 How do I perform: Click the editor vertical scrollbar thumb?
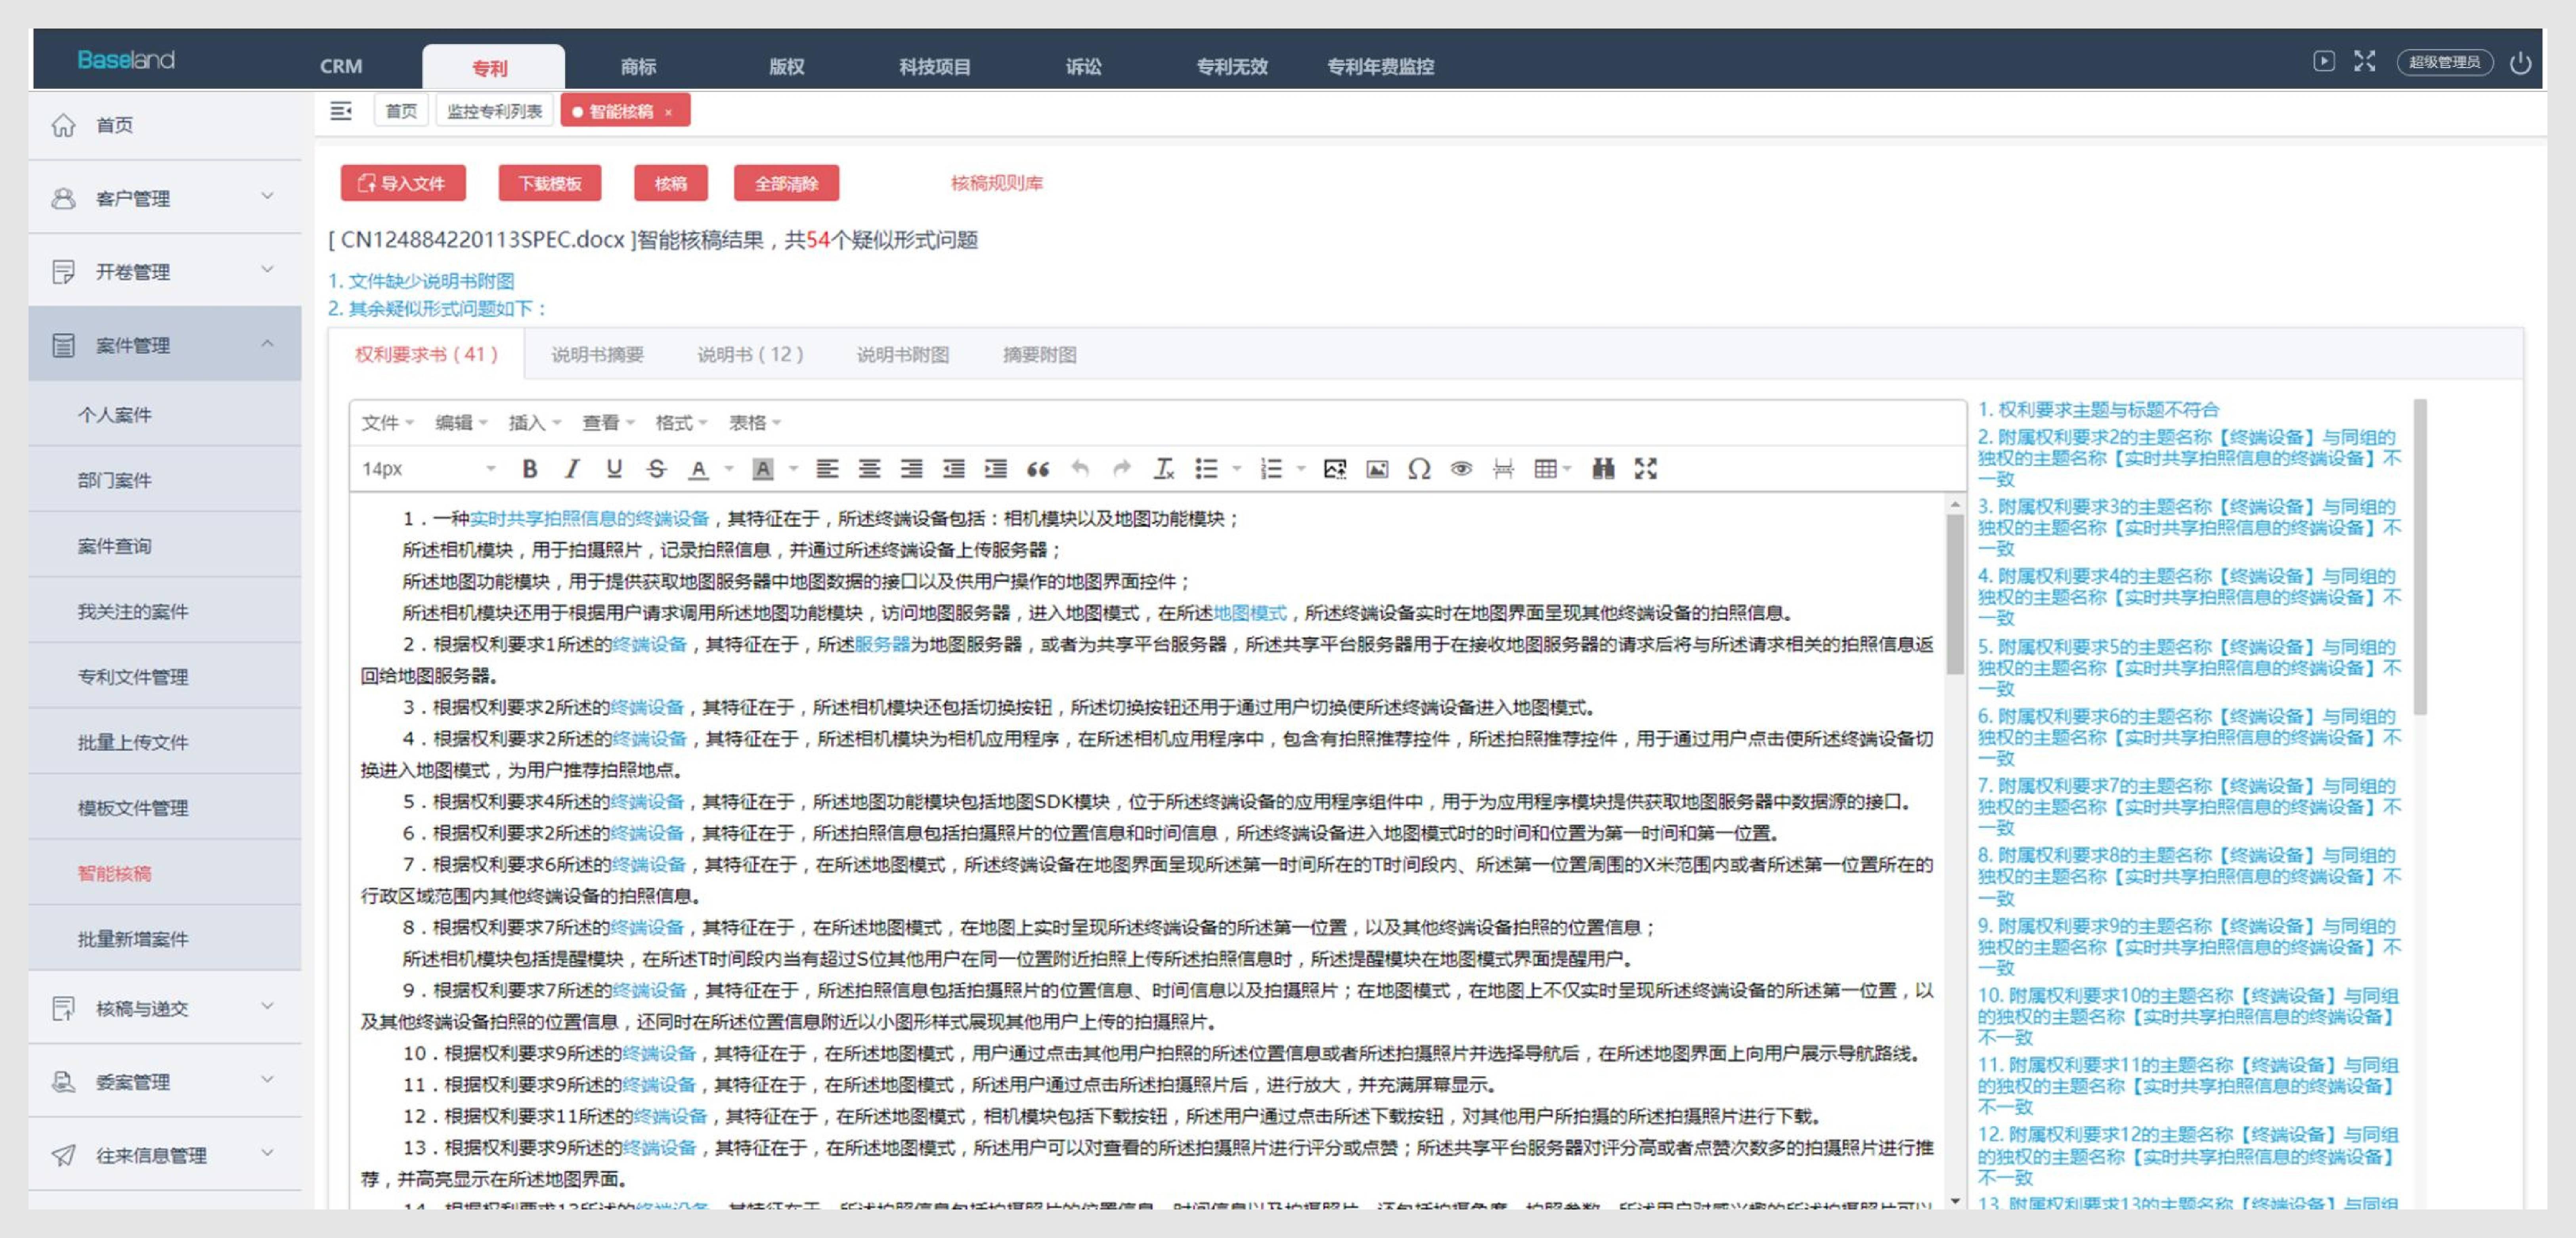click(x=1955, y=595)
